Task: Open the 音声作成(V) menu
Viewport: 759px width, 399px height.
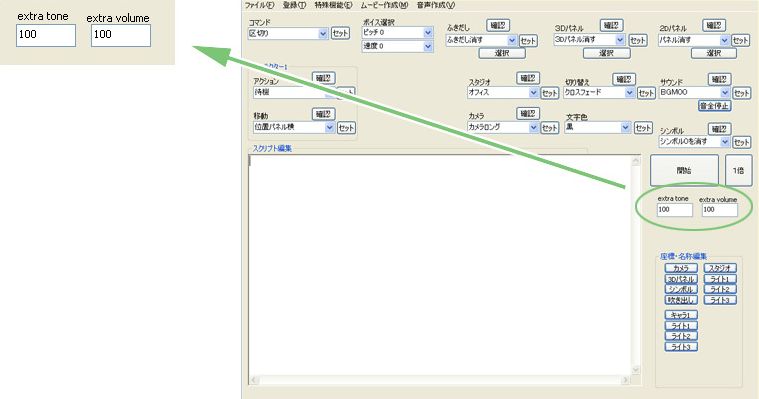Action: [436, 5]
